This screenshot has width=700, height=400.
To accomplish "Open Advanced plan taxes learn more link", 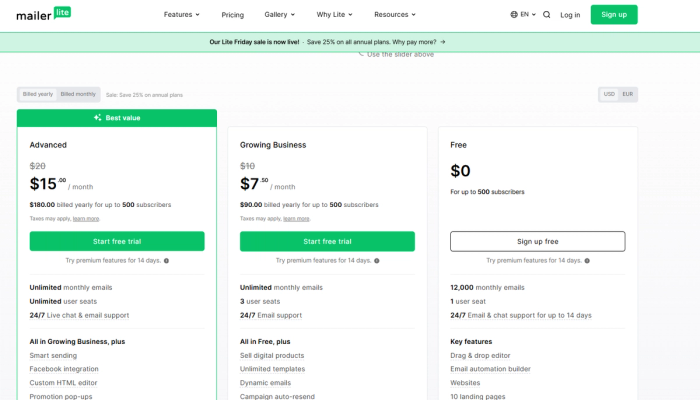I will pos(86,219).
